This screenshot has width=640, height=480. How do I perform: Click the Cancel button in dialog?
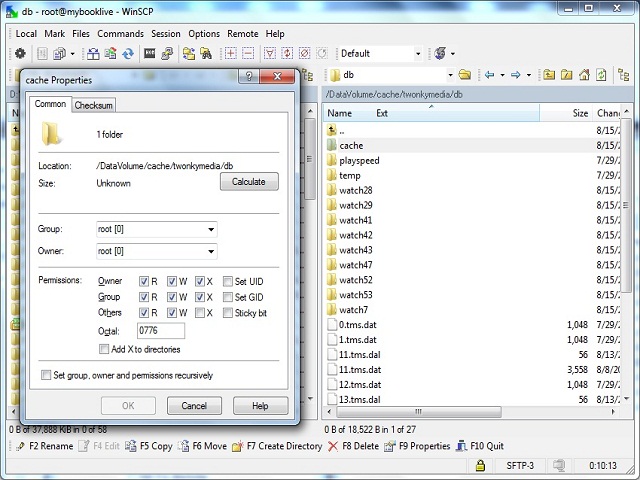pos(194,406)
